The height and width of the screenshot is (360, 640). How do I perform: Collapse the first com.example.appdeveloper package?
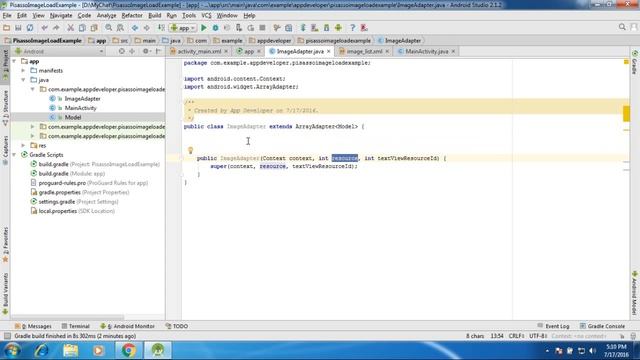[33, 89]
